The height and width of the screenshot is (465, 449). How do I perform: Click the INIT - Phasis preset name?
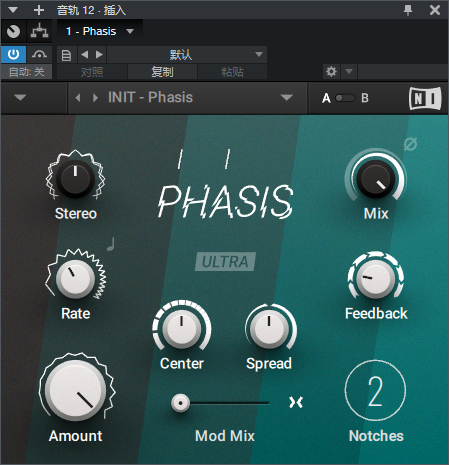[x=150, y=98]
